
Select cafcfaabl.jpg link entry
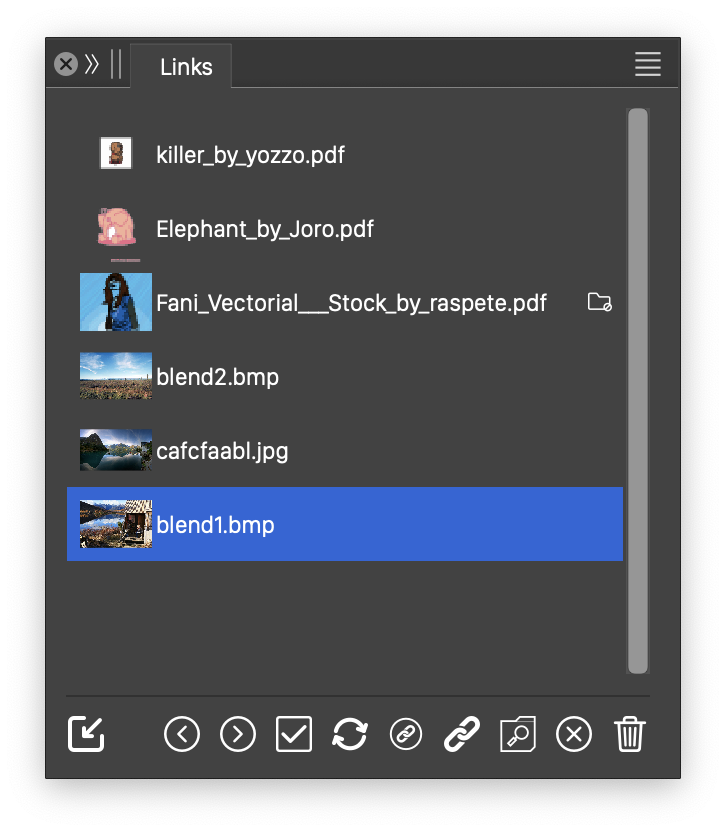tap(222, 451)
